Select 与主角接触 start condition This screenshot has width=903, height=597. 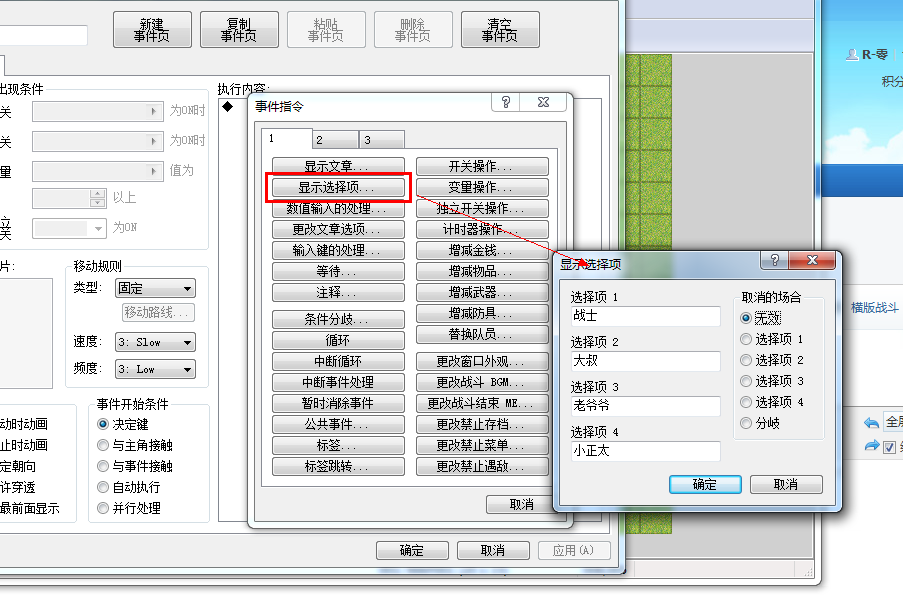point(135,445)
